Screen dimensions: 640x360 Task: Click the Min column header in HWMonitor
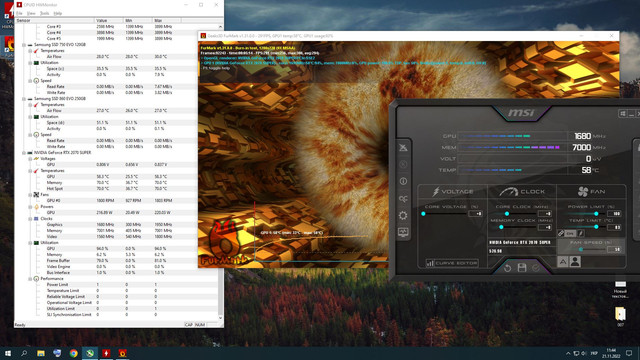(138, 20)
